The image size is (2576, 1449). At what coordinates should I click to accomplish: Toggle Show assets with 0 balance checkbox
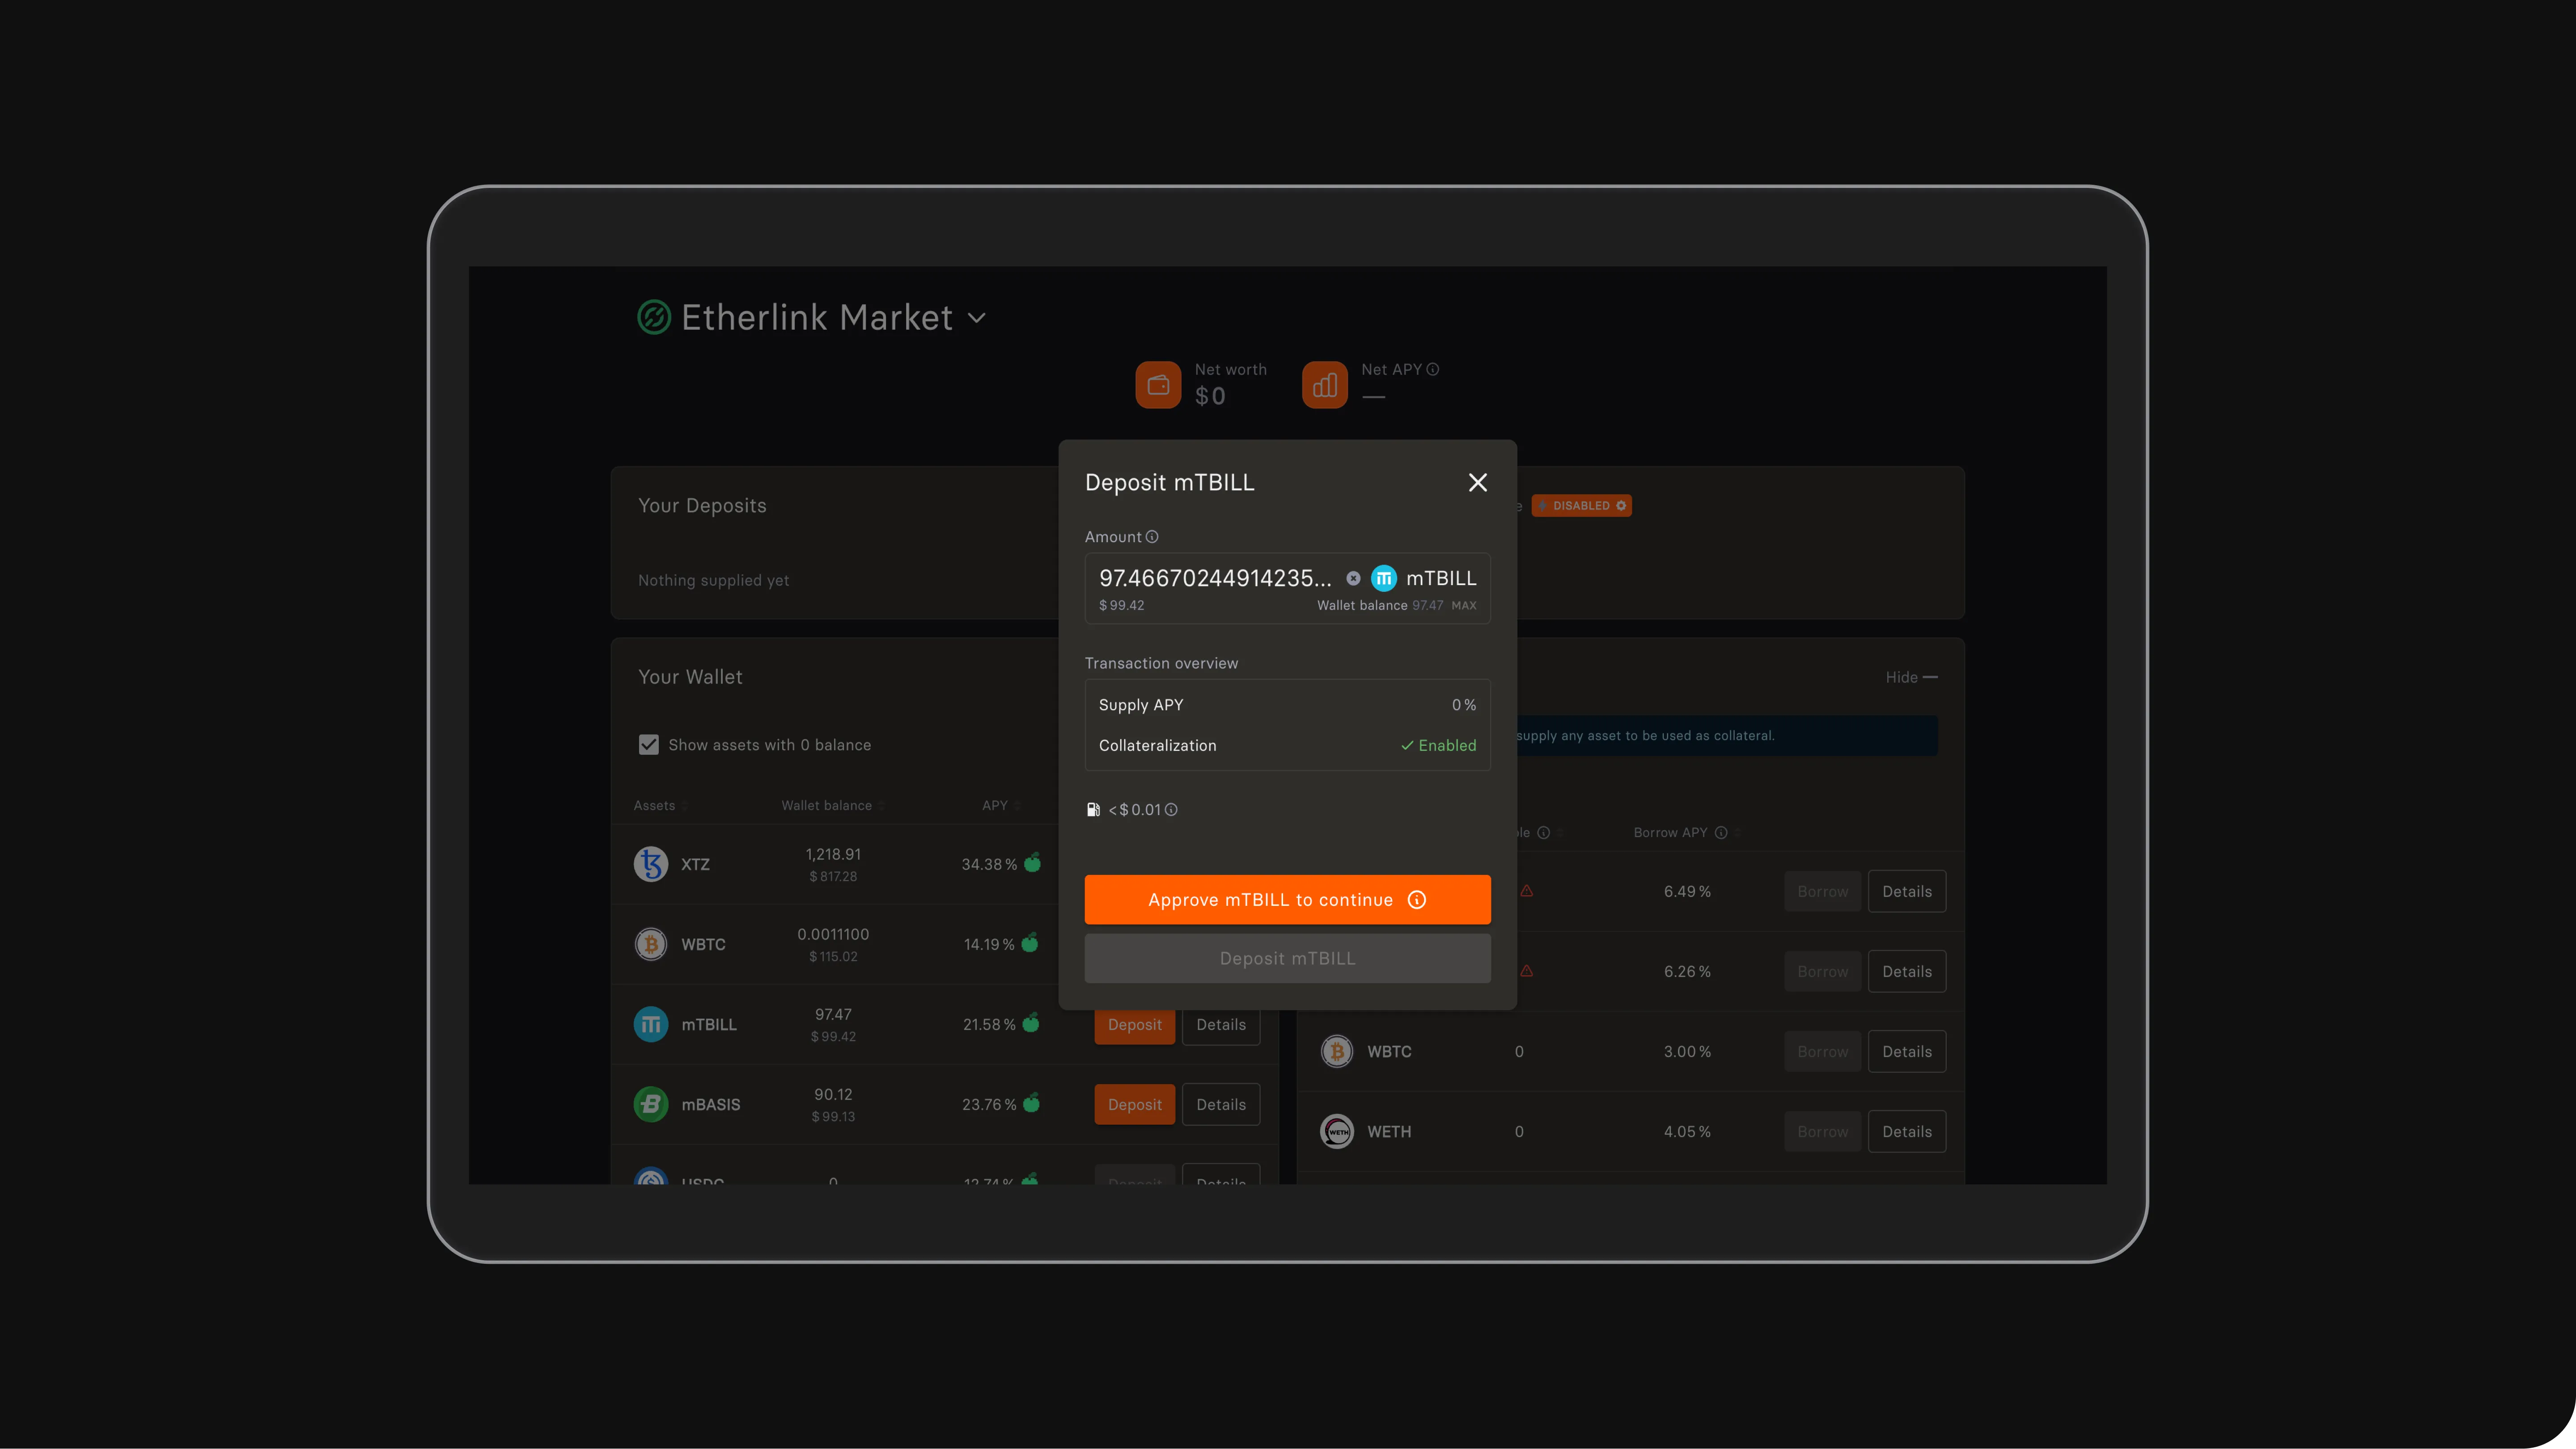pyautogui.click(x=649, y=745)
